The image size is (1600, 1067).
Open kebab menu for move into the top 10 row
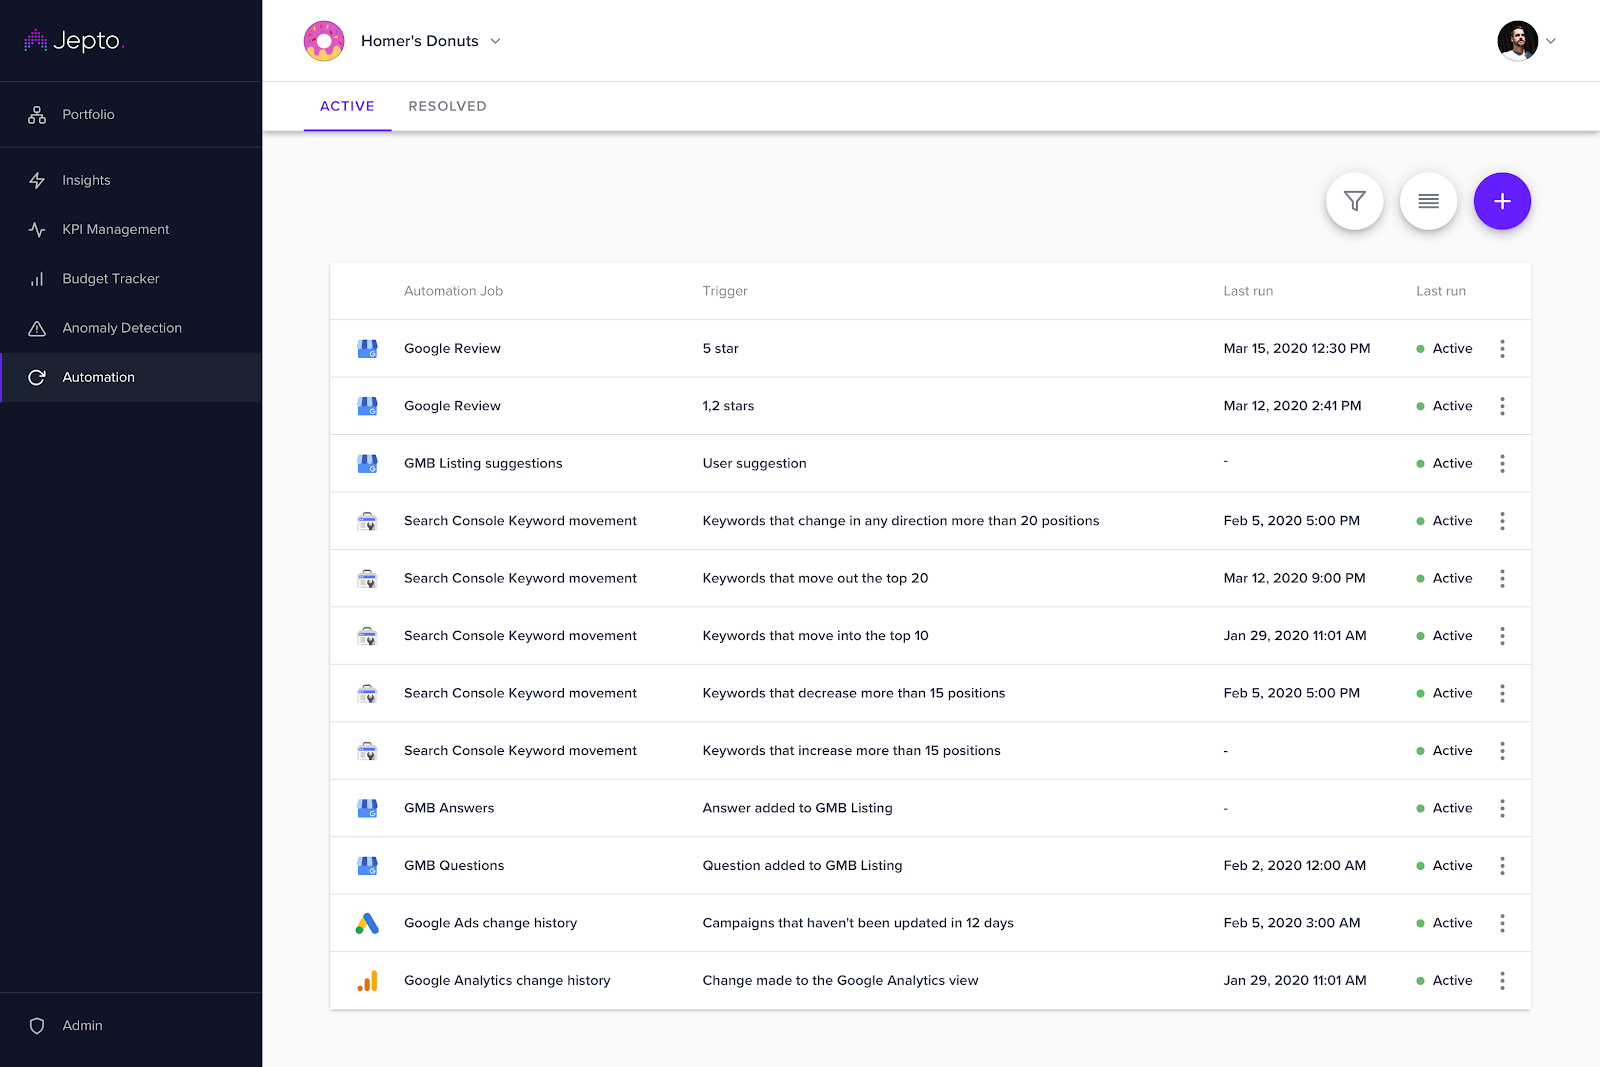[x=1502, y=636]
